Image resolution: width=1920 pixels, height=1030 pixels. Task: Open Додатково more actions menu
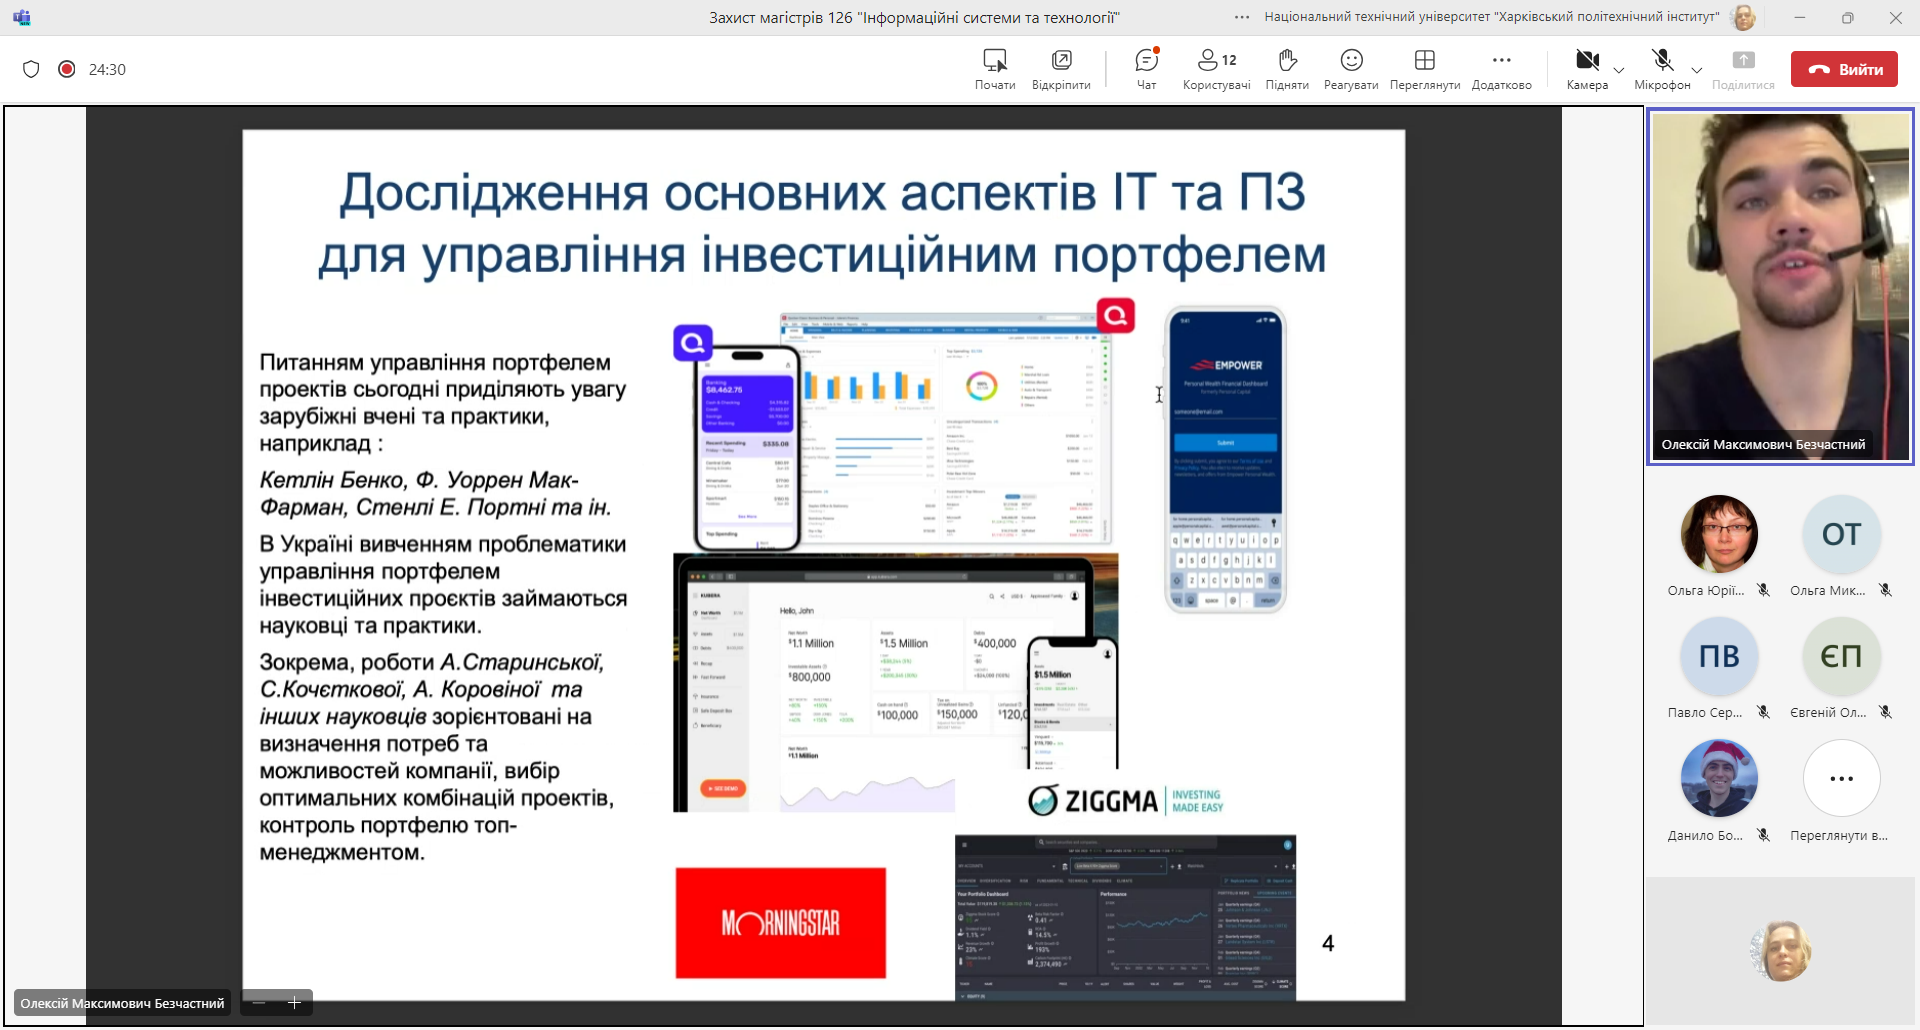coord(1501,68)
